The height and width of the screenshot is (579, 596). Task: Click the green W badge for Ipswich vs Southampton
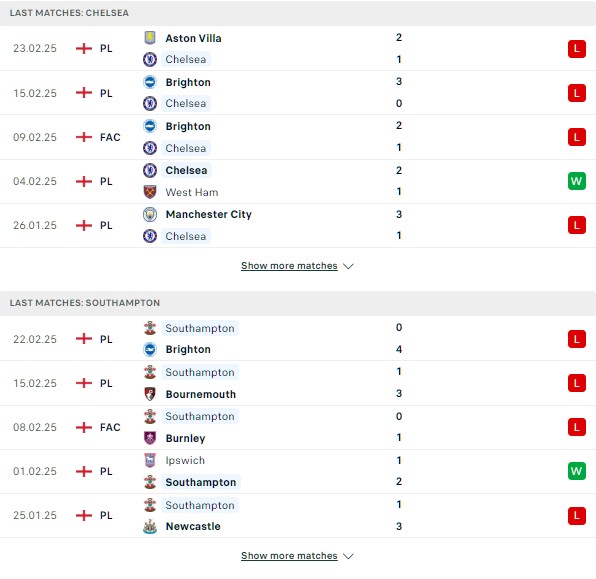click(x=577, y=471)
